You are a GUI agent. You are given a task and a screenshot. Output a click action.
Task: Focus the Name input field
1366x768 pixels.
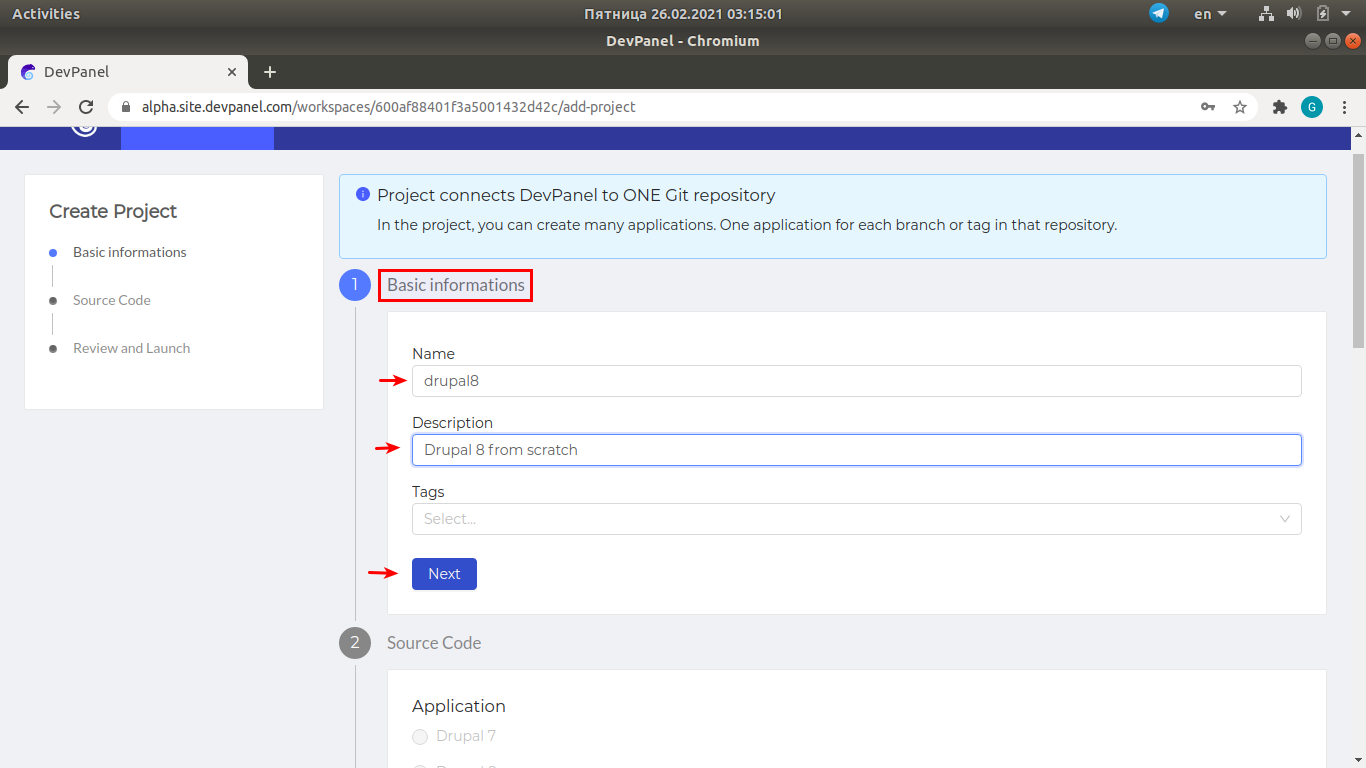point(856,381)
